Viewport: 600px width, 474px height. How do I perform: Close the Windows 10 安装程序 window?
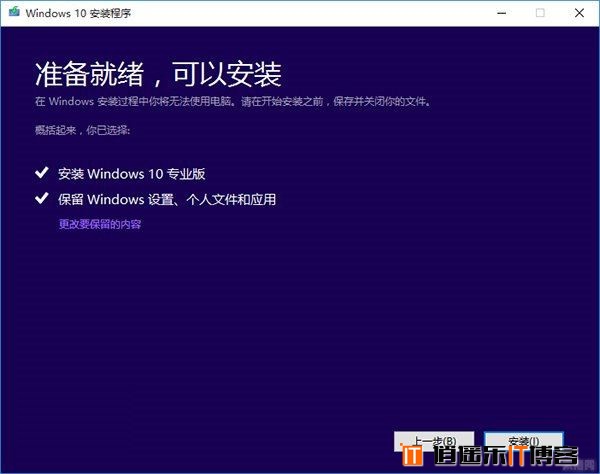click(x=579, y=13)
